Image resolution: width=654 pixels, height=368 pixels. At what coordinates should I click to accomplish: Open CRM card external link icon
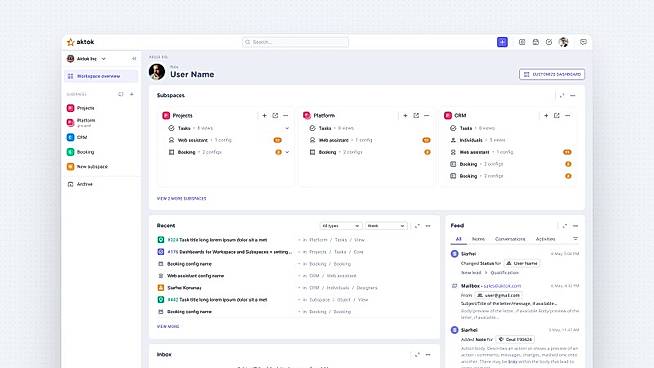[x=557, y=116]
